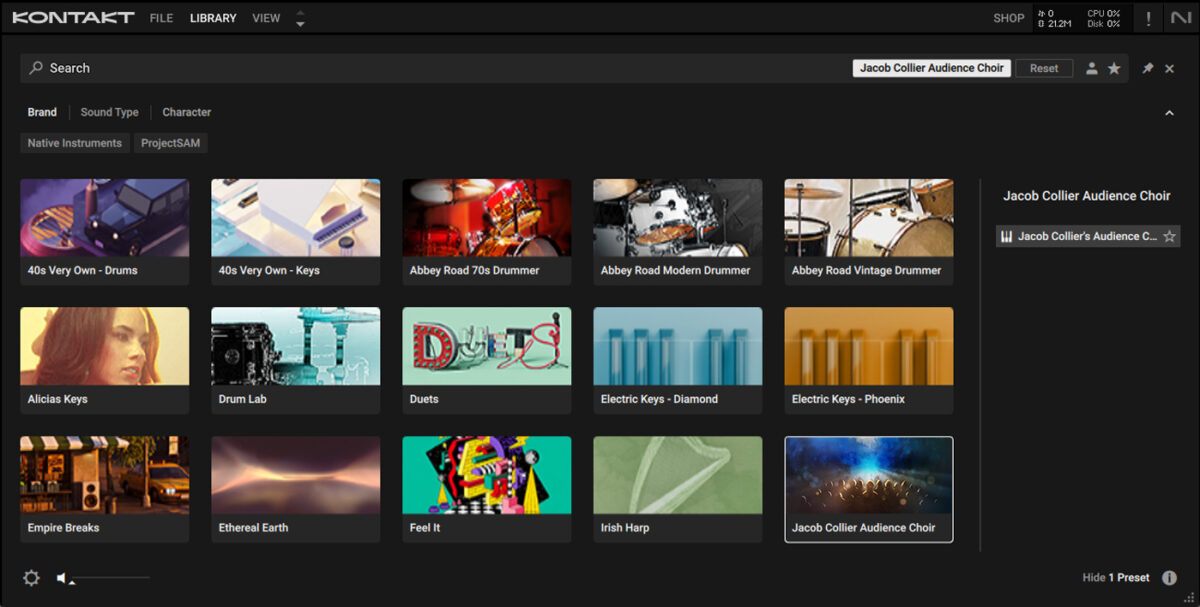Click the down arrow beside VIEW
1200x607 pixels.
(x=301, y=24)
